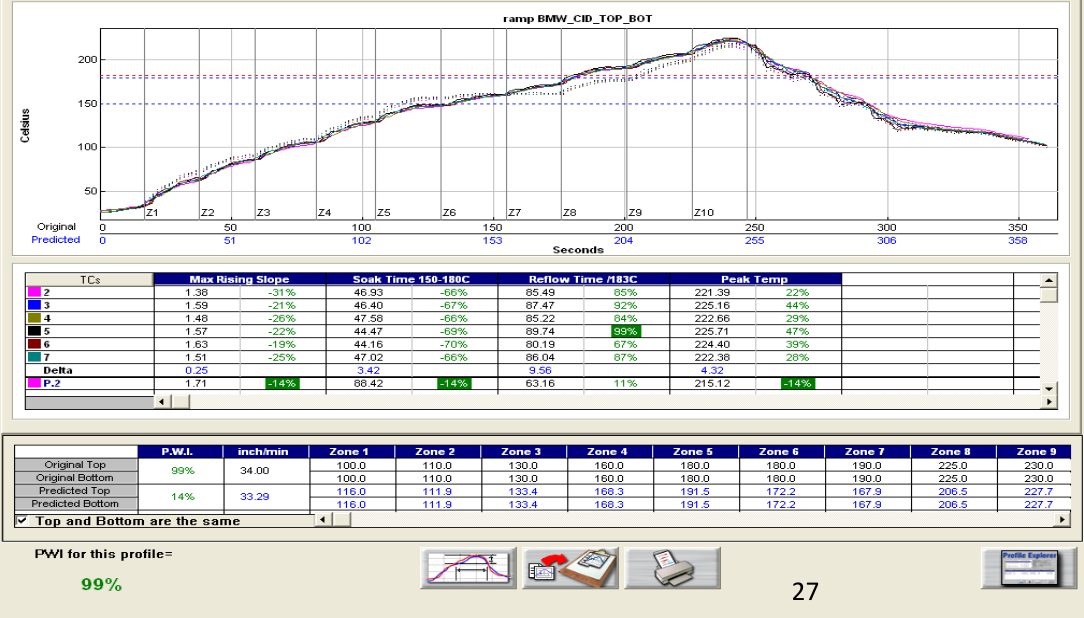The height and width of the screenshot is (618, 1084).
Task: Click the 'Zone 1' column header
Action: 352,451
